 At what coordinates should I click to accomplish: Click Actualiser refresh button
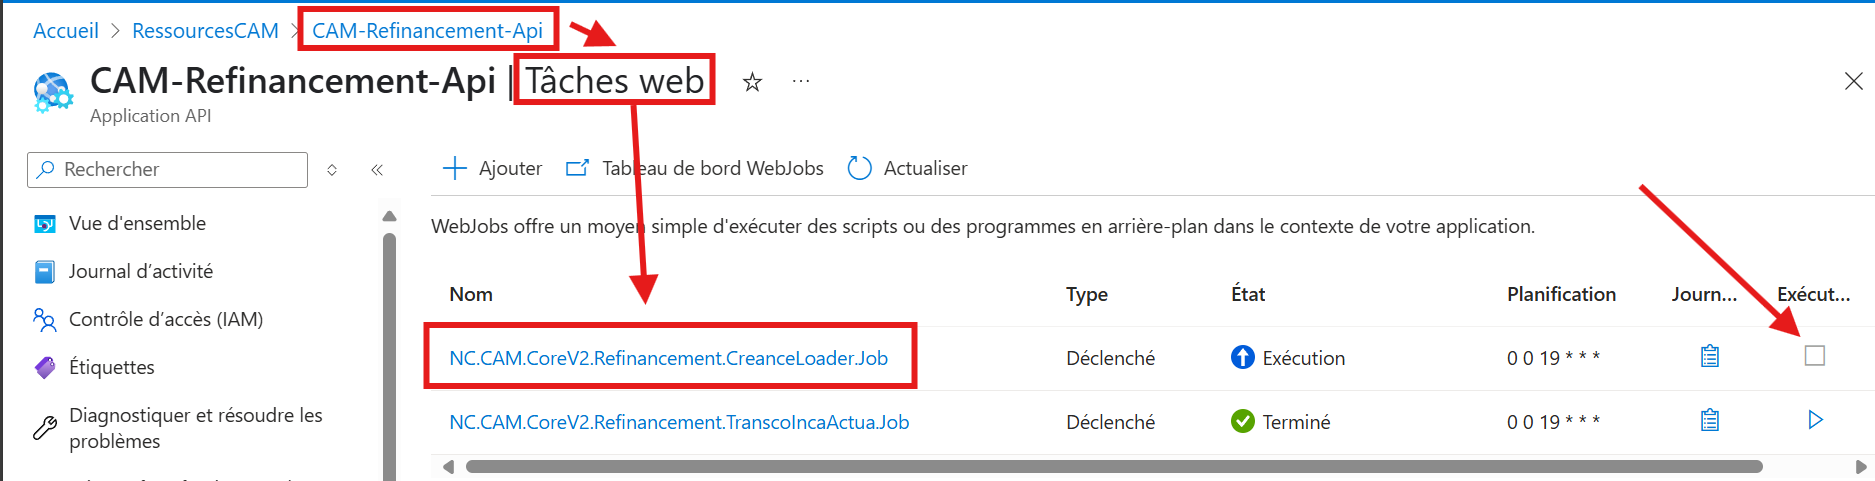click(908, 168)
